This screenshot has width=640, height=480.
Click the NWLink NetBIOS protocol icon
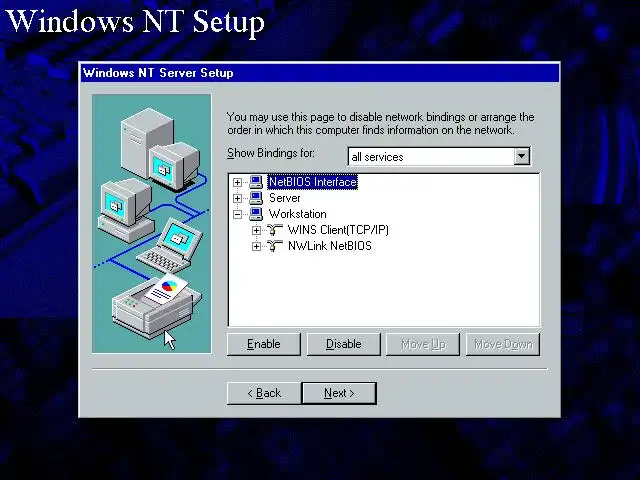[275, 246]
